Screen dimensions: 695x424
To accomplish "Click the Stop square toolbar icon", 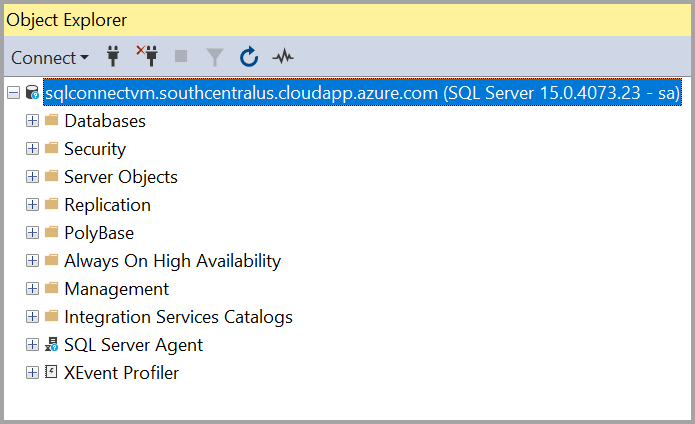I will 181,57.
